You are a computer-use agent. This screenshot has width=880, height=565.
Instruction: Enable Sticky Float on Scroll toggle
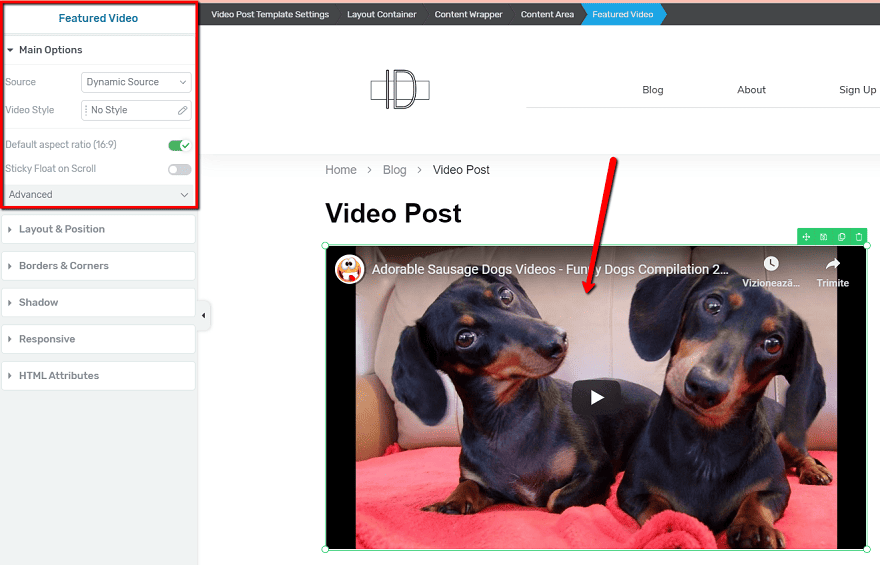(x=179, y=169)
